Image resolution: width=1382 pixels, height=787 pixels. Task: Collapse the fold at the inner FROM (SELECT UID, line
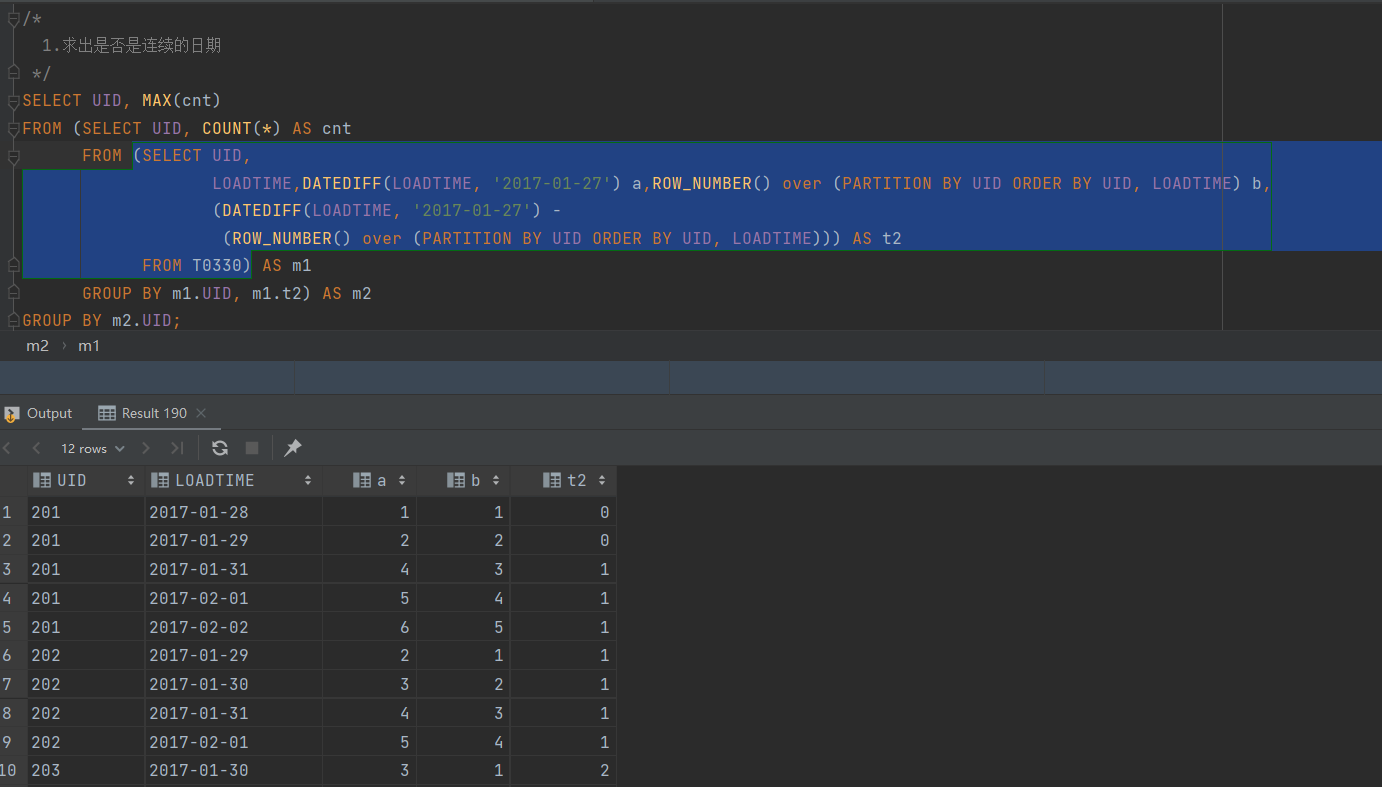(13, 156)
